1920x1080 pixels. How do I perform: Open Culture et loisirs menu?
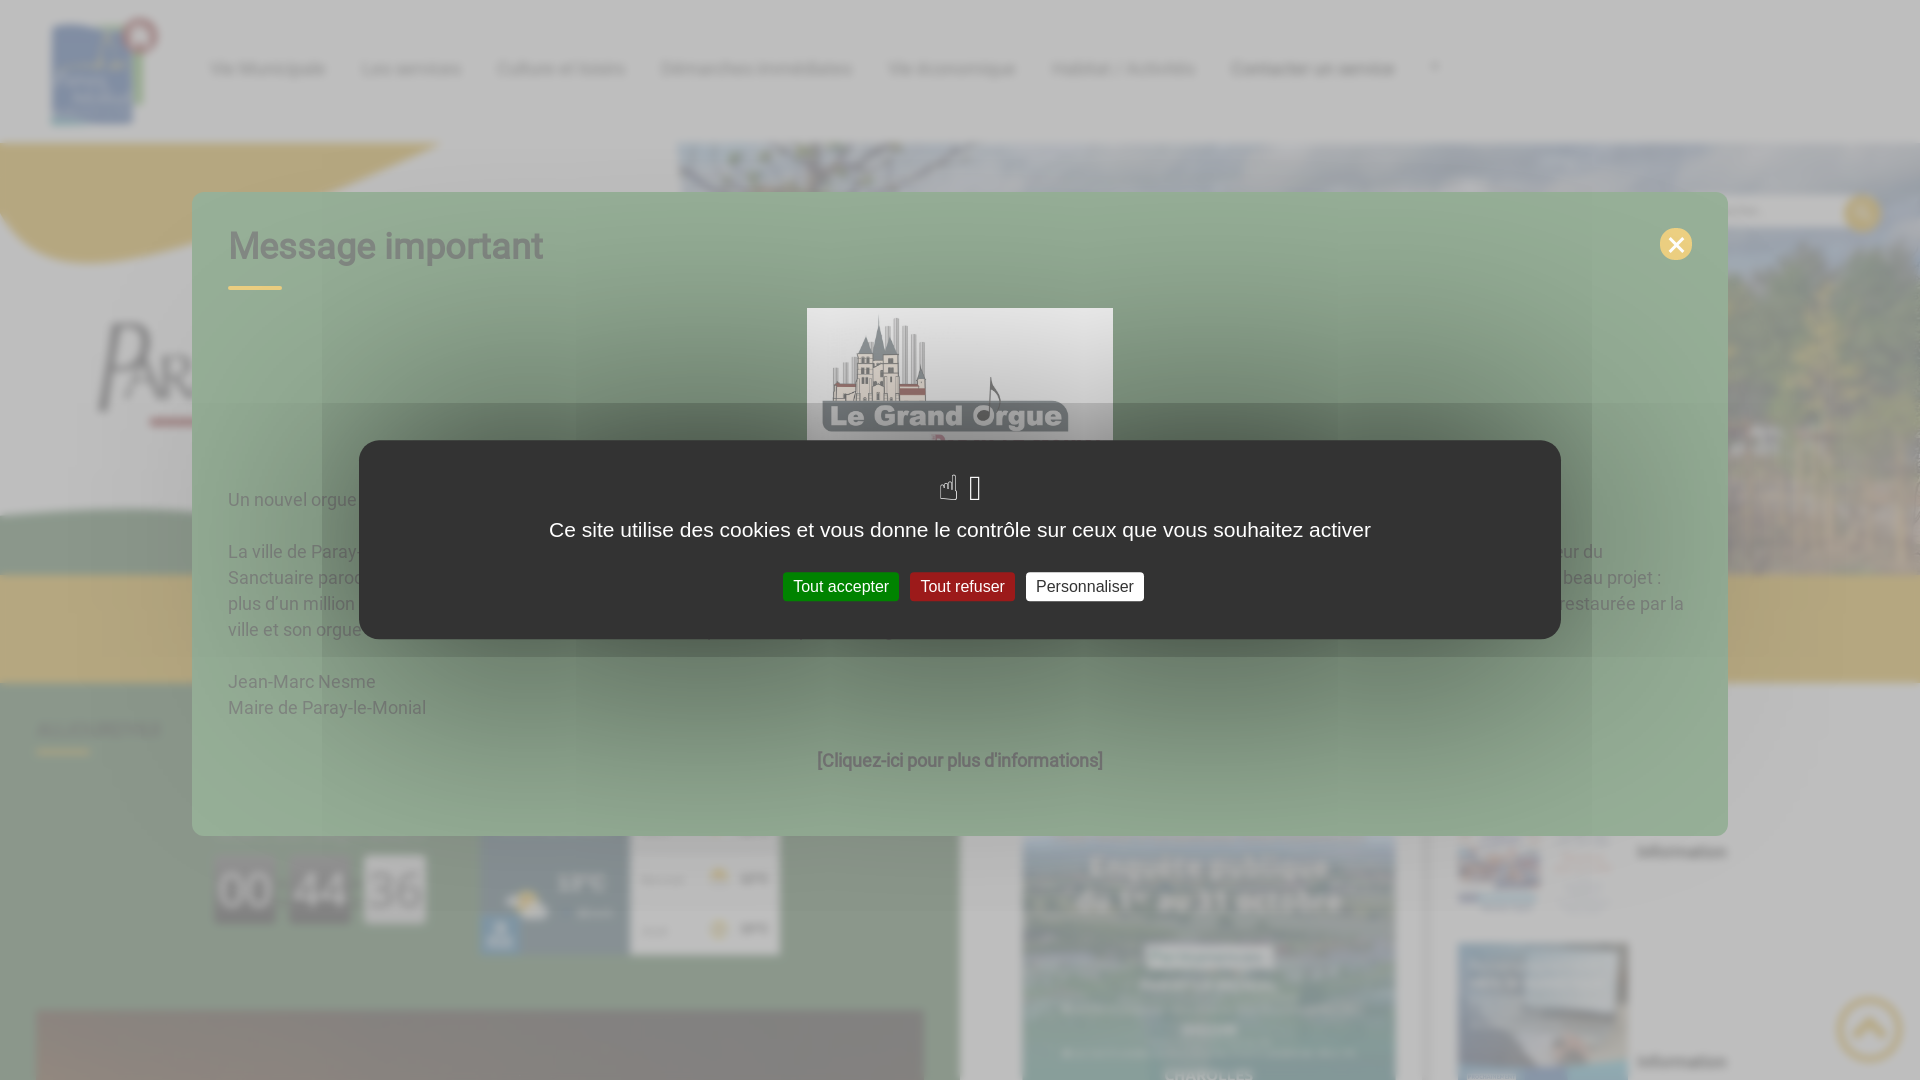(560, 69)
